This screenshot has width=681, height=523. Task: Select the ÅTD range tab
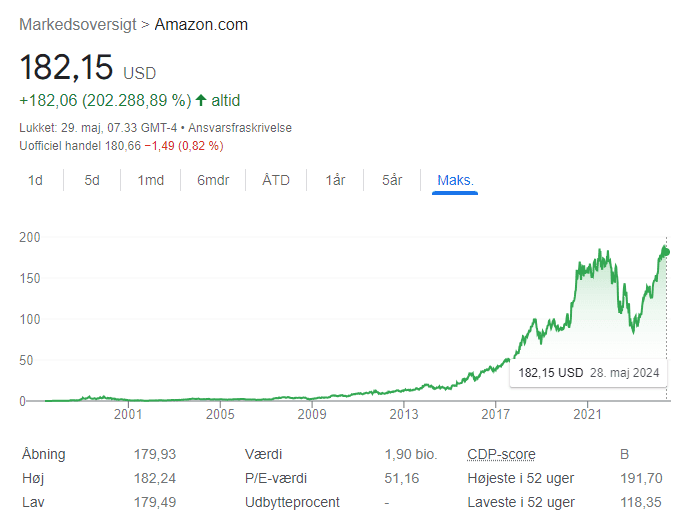point(276,180)
